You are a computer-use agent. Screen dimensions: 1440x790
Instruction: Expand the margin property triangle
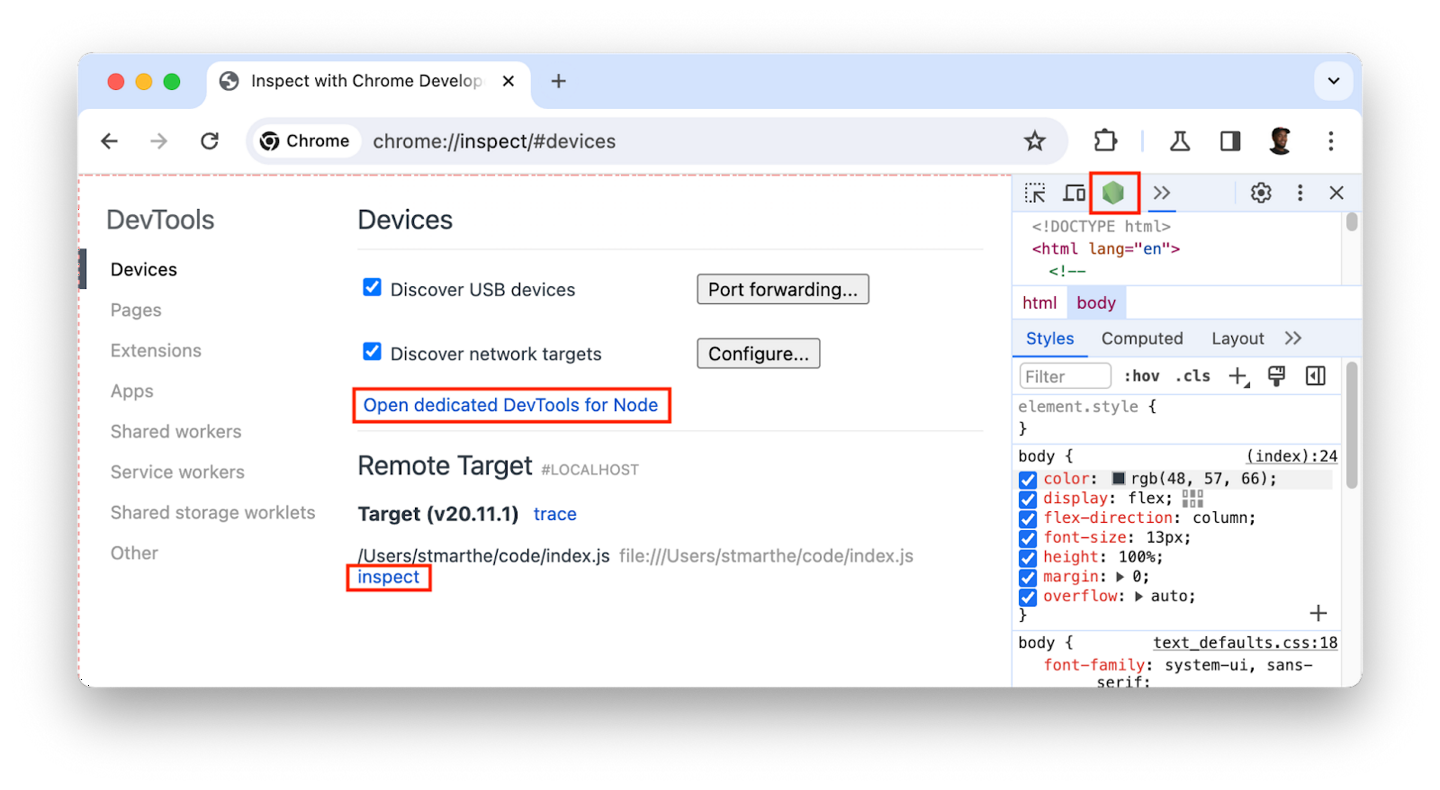(x=1120, y=577)
